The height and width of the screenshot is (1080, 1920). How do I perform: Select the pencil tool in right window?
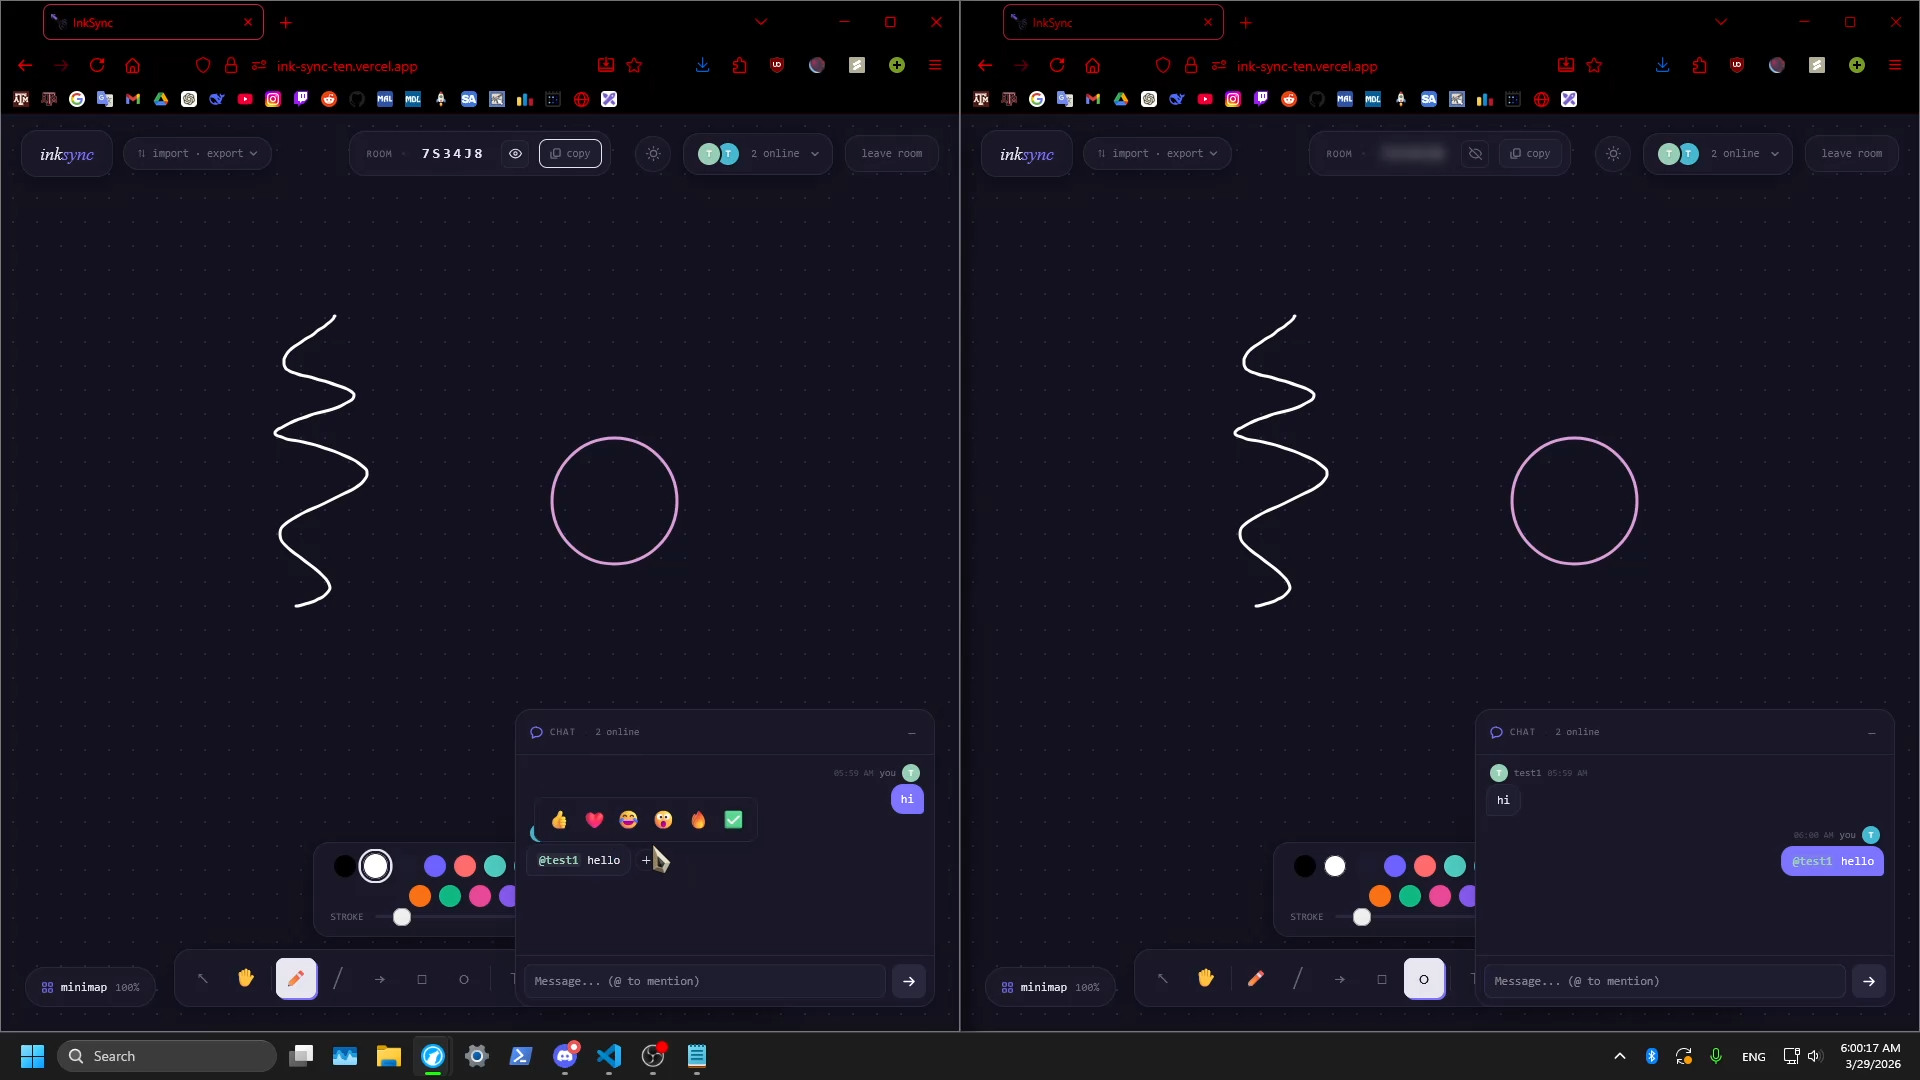coord(1256,980)
